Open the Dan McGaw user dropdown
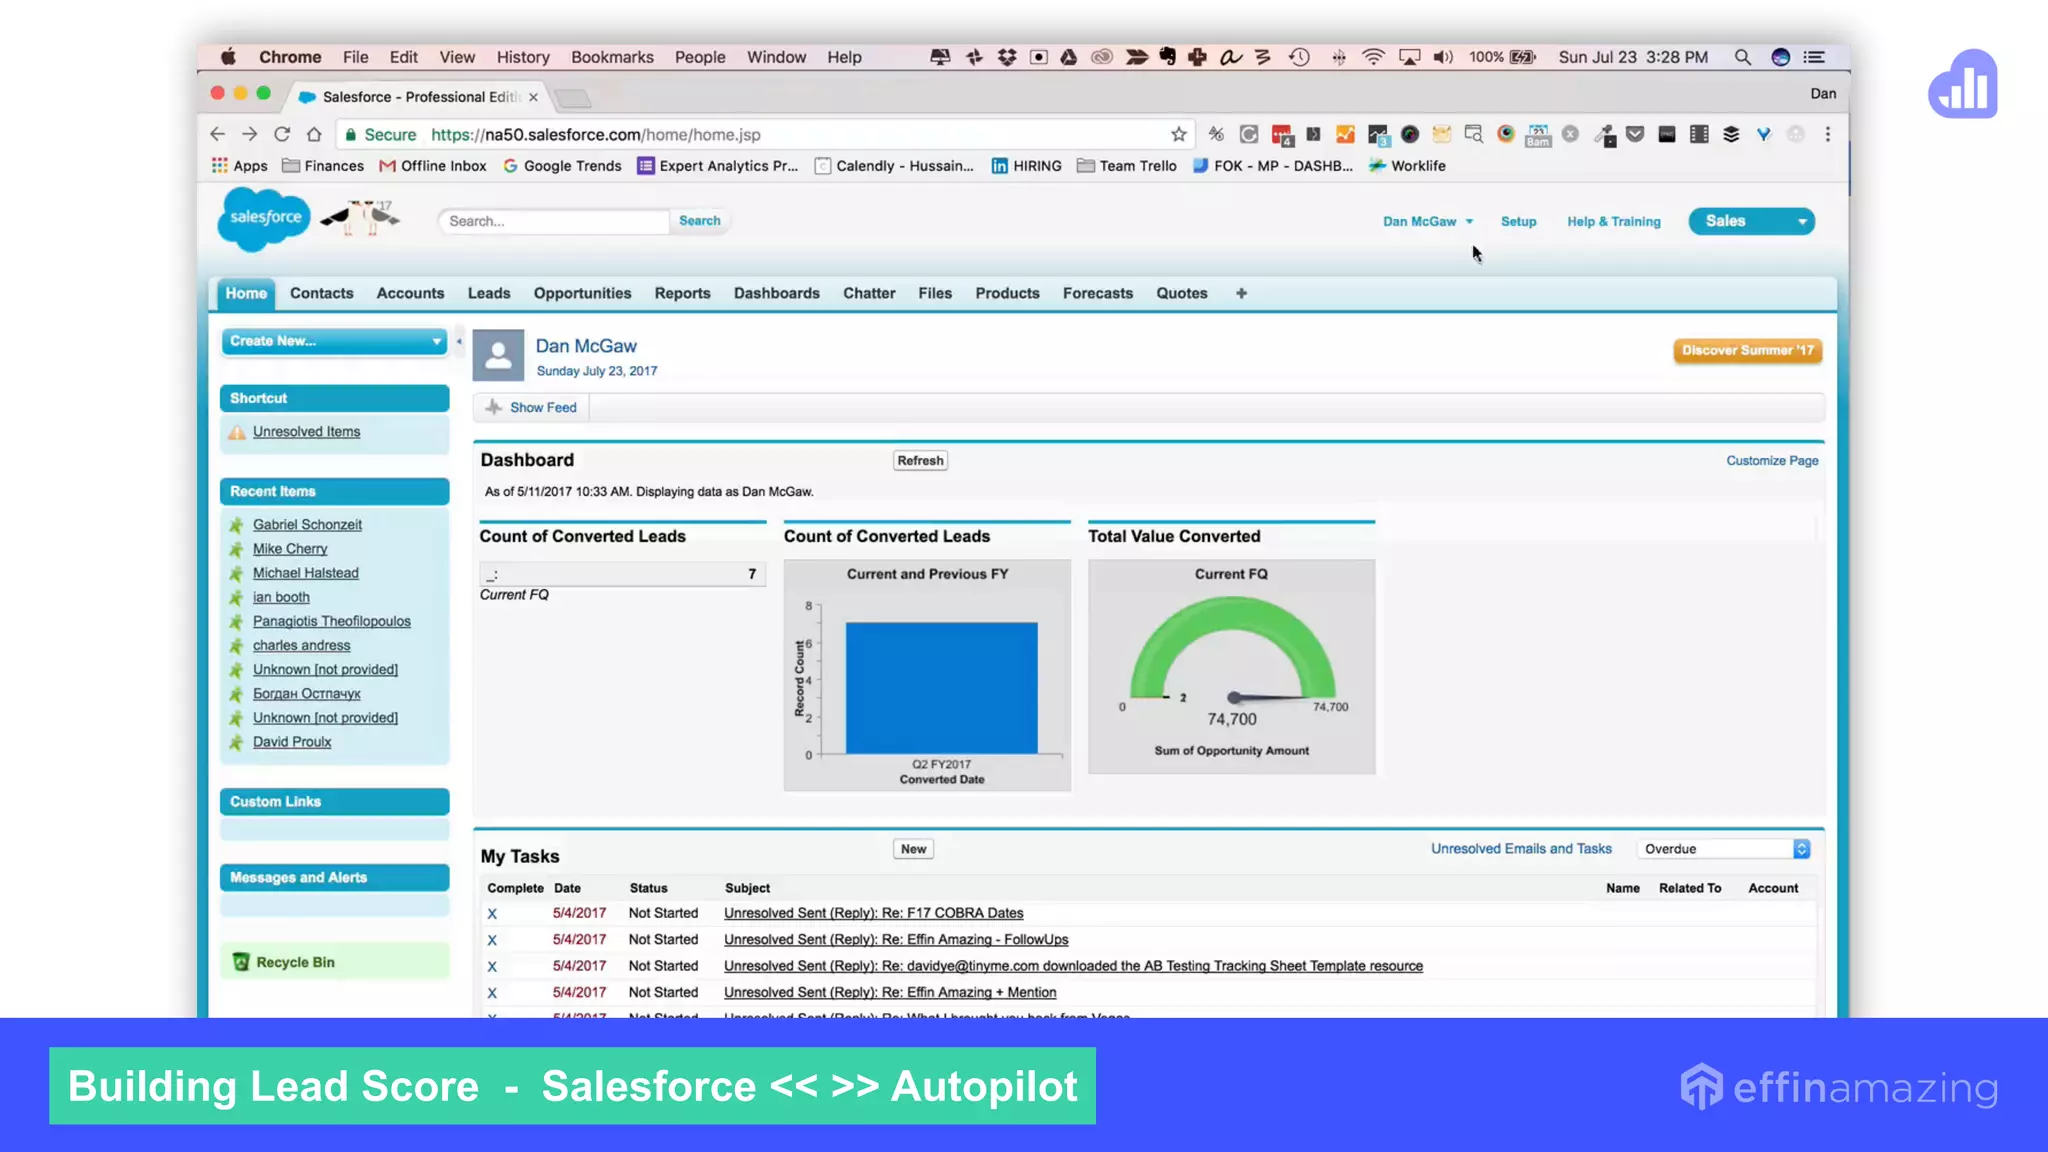 tap(1428, 221)
